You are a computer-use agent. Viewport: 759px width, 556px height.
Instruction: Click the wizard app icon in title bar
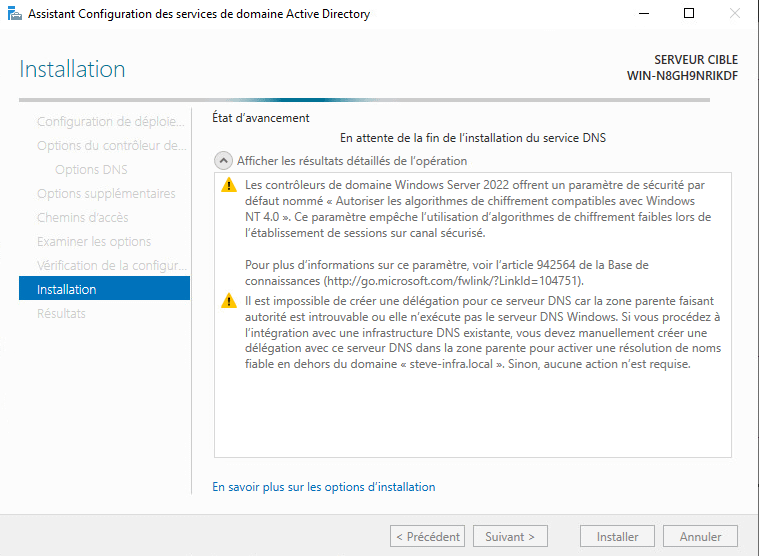coord(13,14)
